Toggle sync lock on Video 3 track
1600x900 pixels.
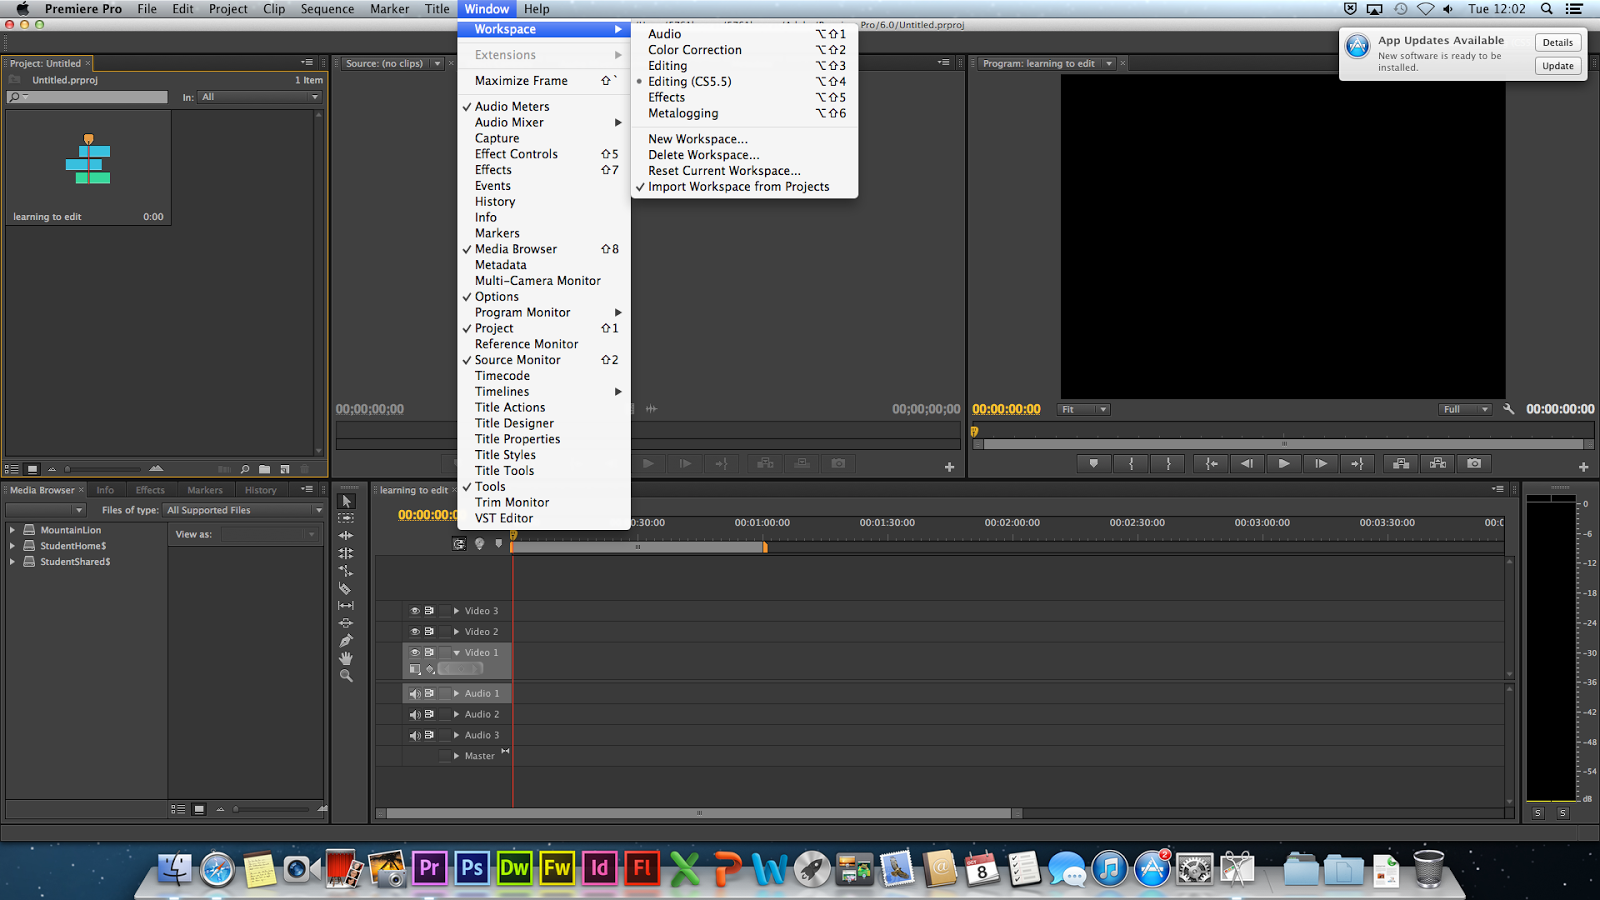tap(429, 611)
